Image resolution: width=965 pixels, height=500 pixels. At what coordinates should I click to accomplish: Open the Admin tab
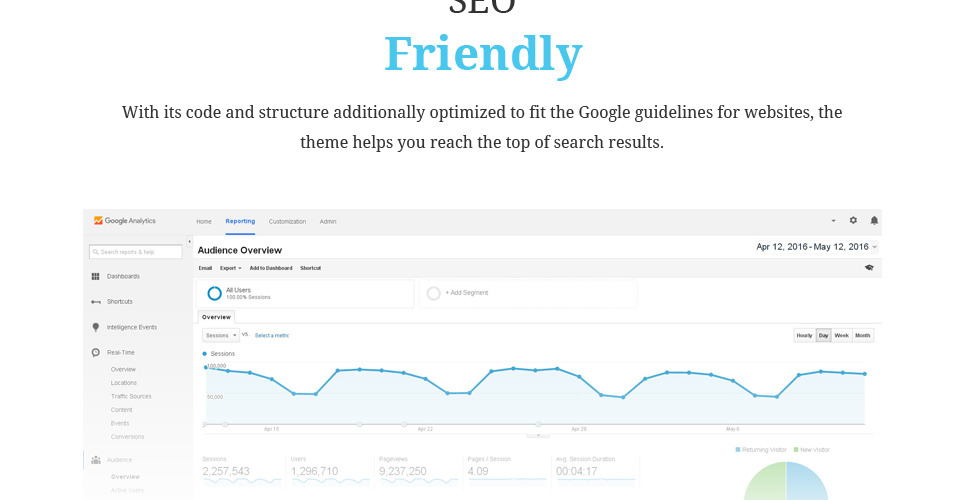[328, 221]
